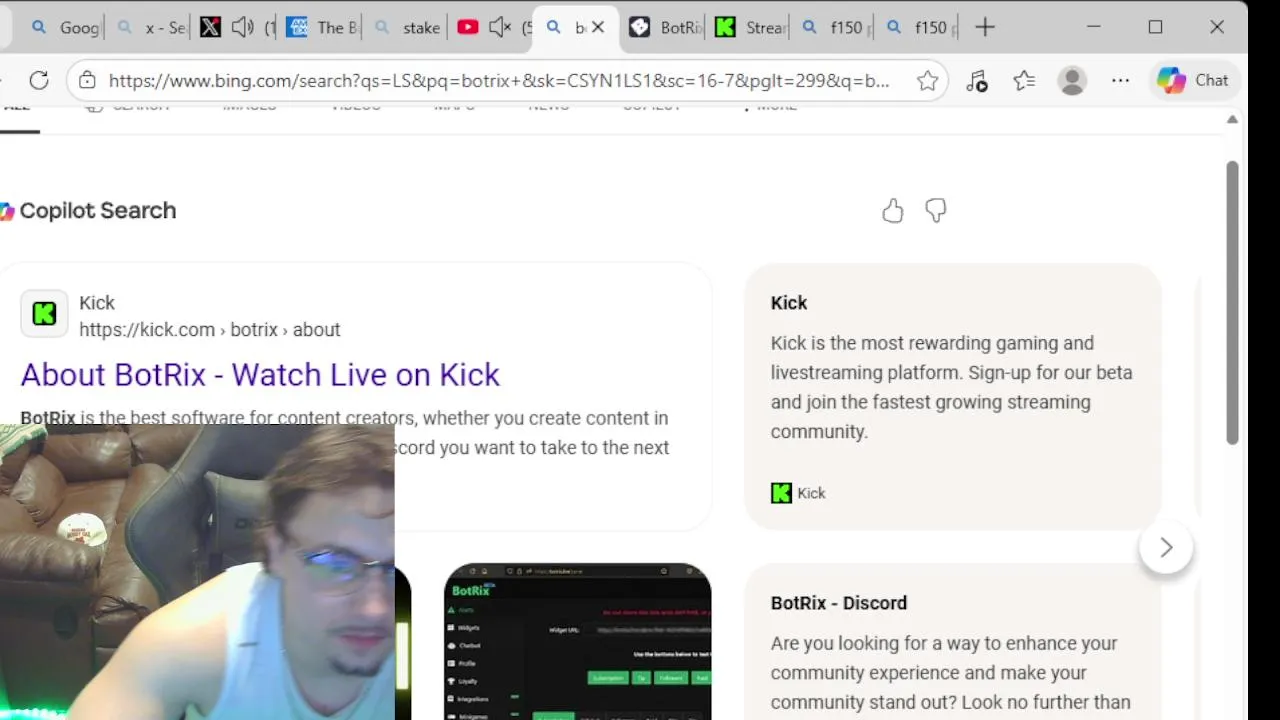This screenshot has width=1280, height=720.
Task: Switch to the Google tab
Action: point(64,27)
